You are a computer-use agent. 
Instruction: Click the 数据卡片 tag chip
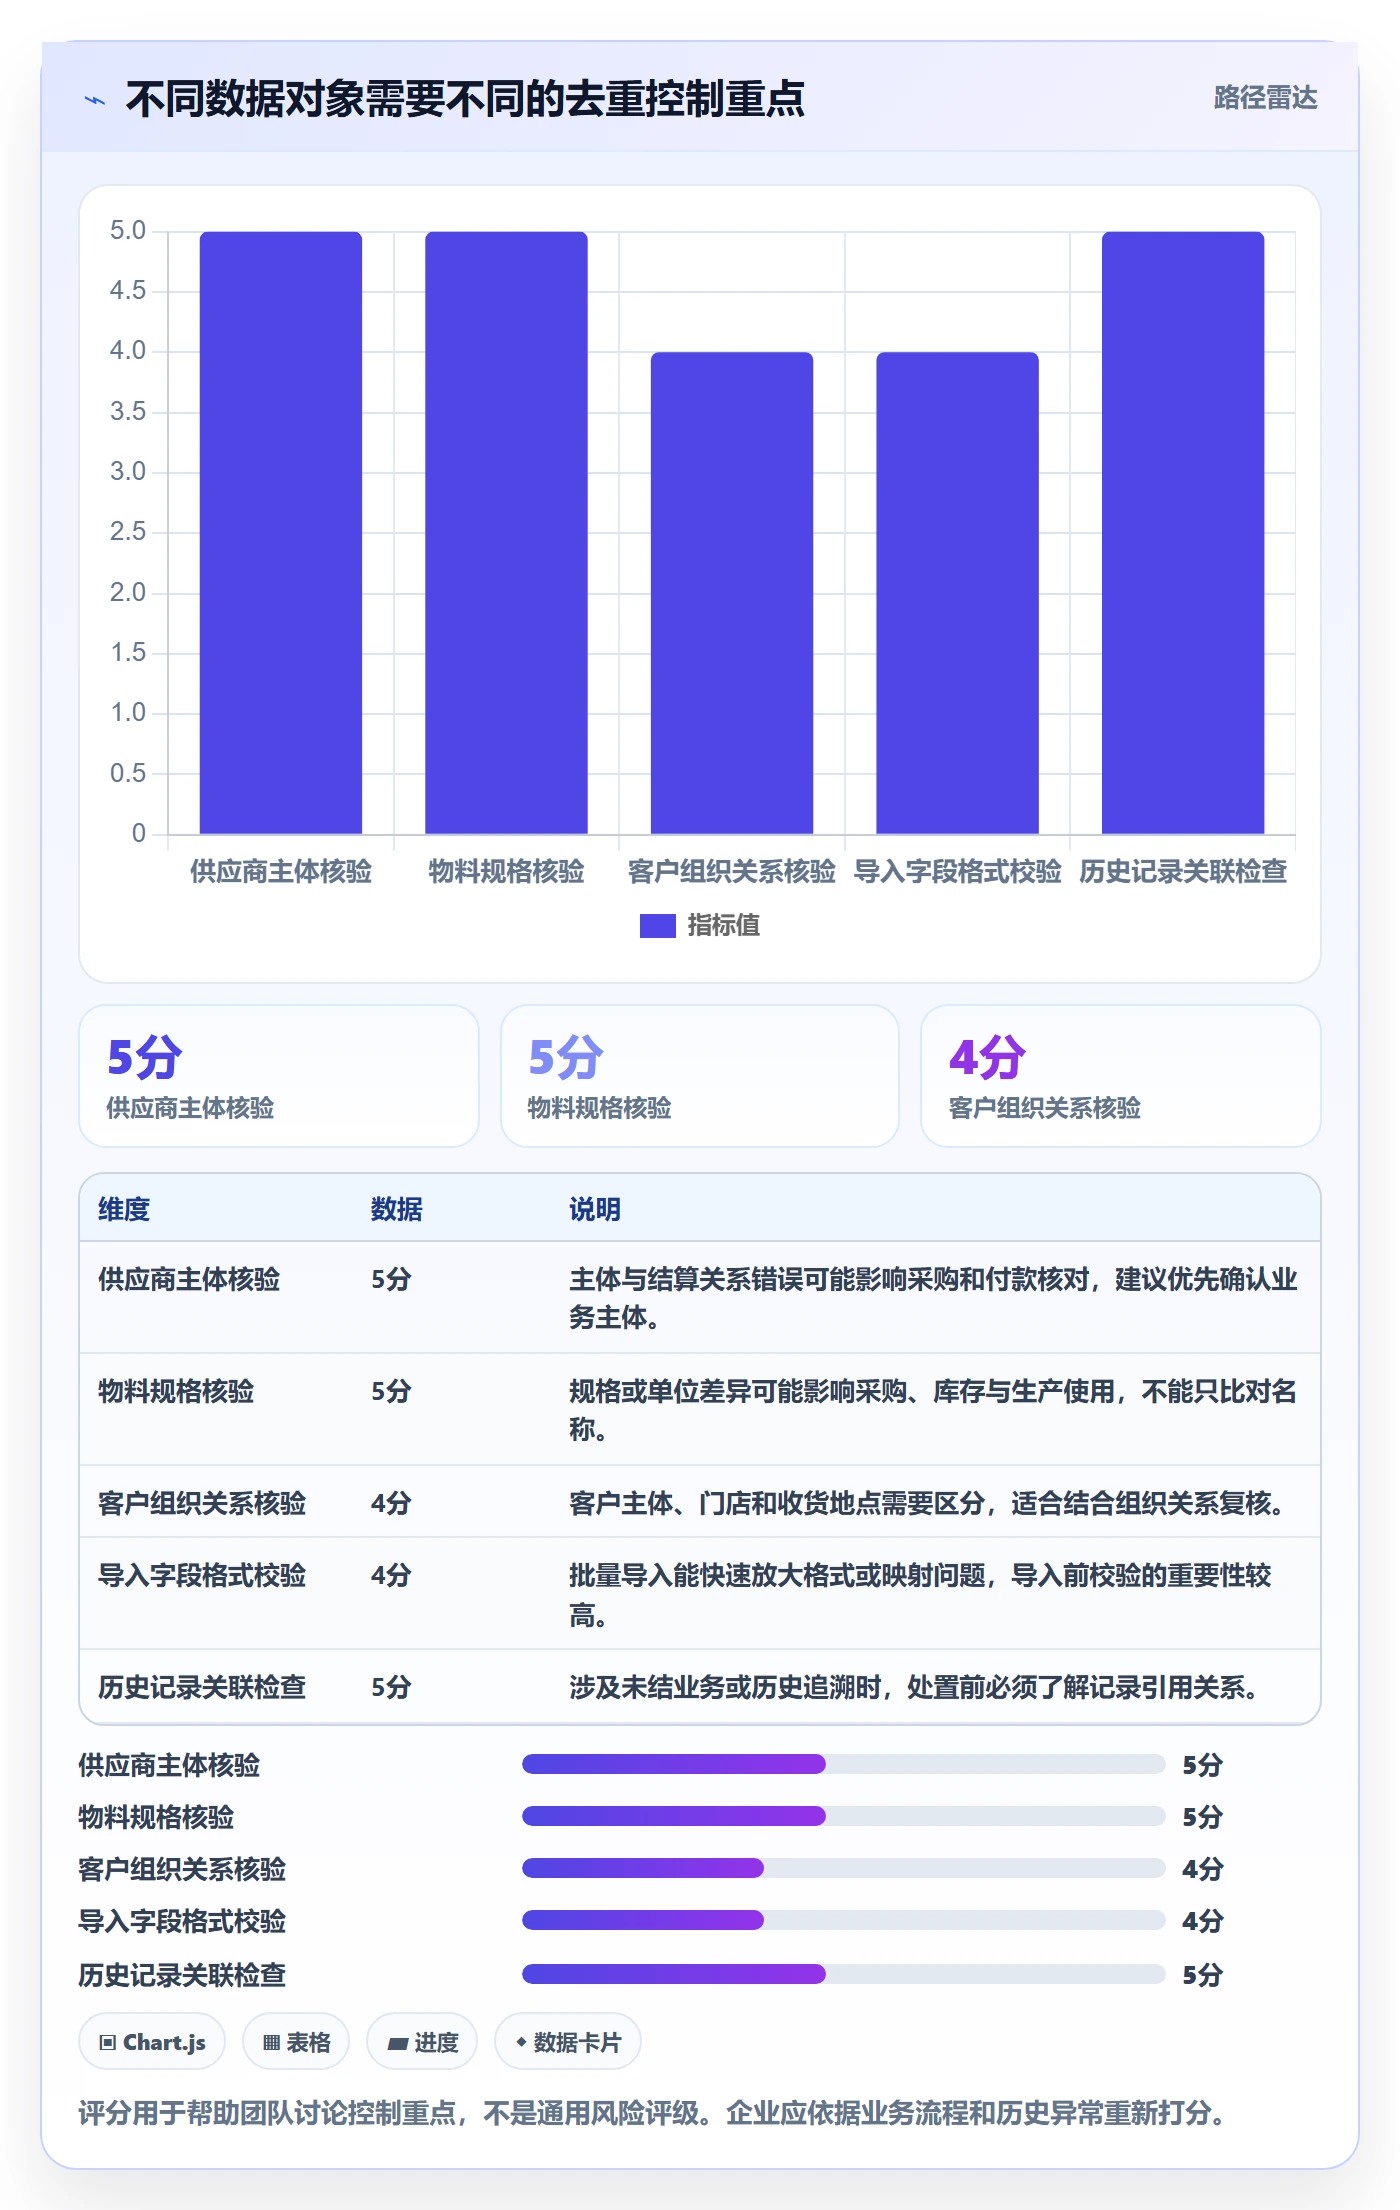[x=568, y=2042]
